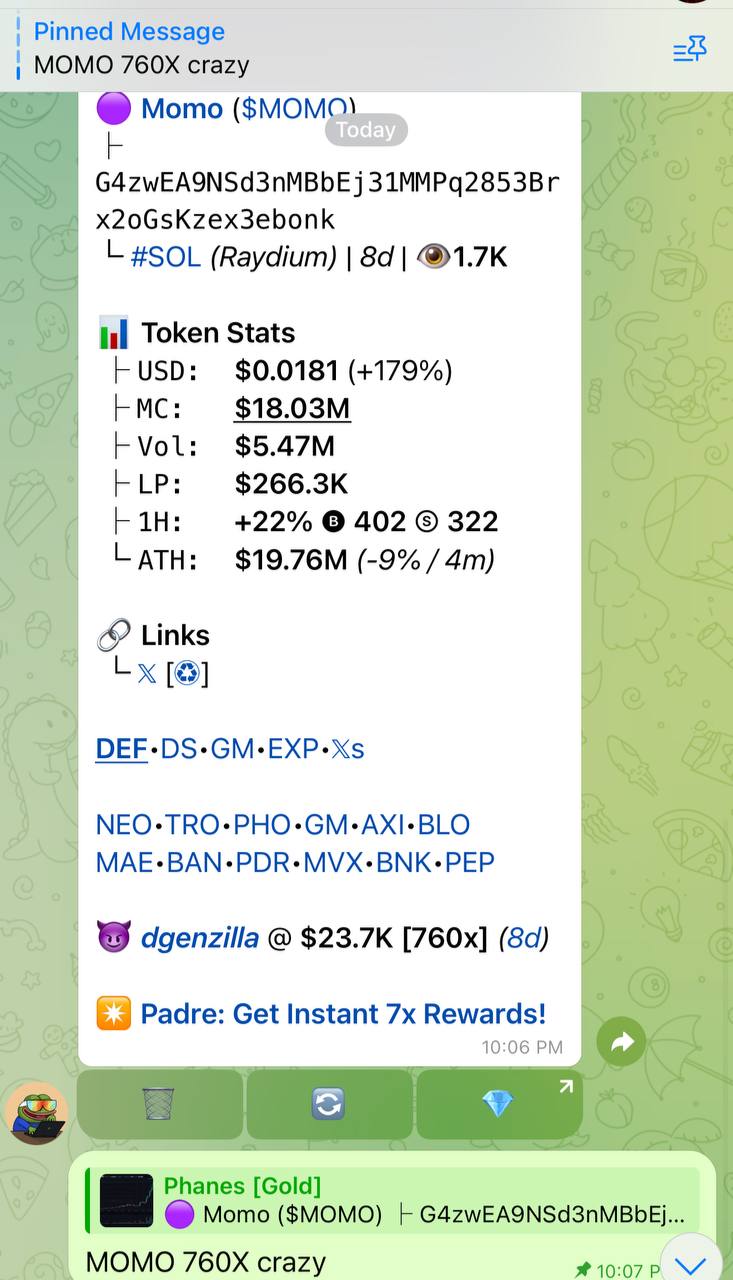
Task: Open the quoted Phanes [Gold] reply preview
Action: (392, 1200)
